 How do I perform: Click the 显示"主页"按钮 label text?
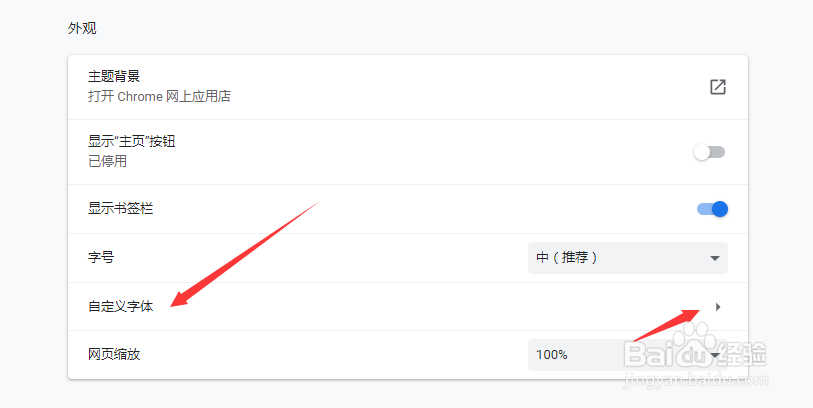[132, 141]
